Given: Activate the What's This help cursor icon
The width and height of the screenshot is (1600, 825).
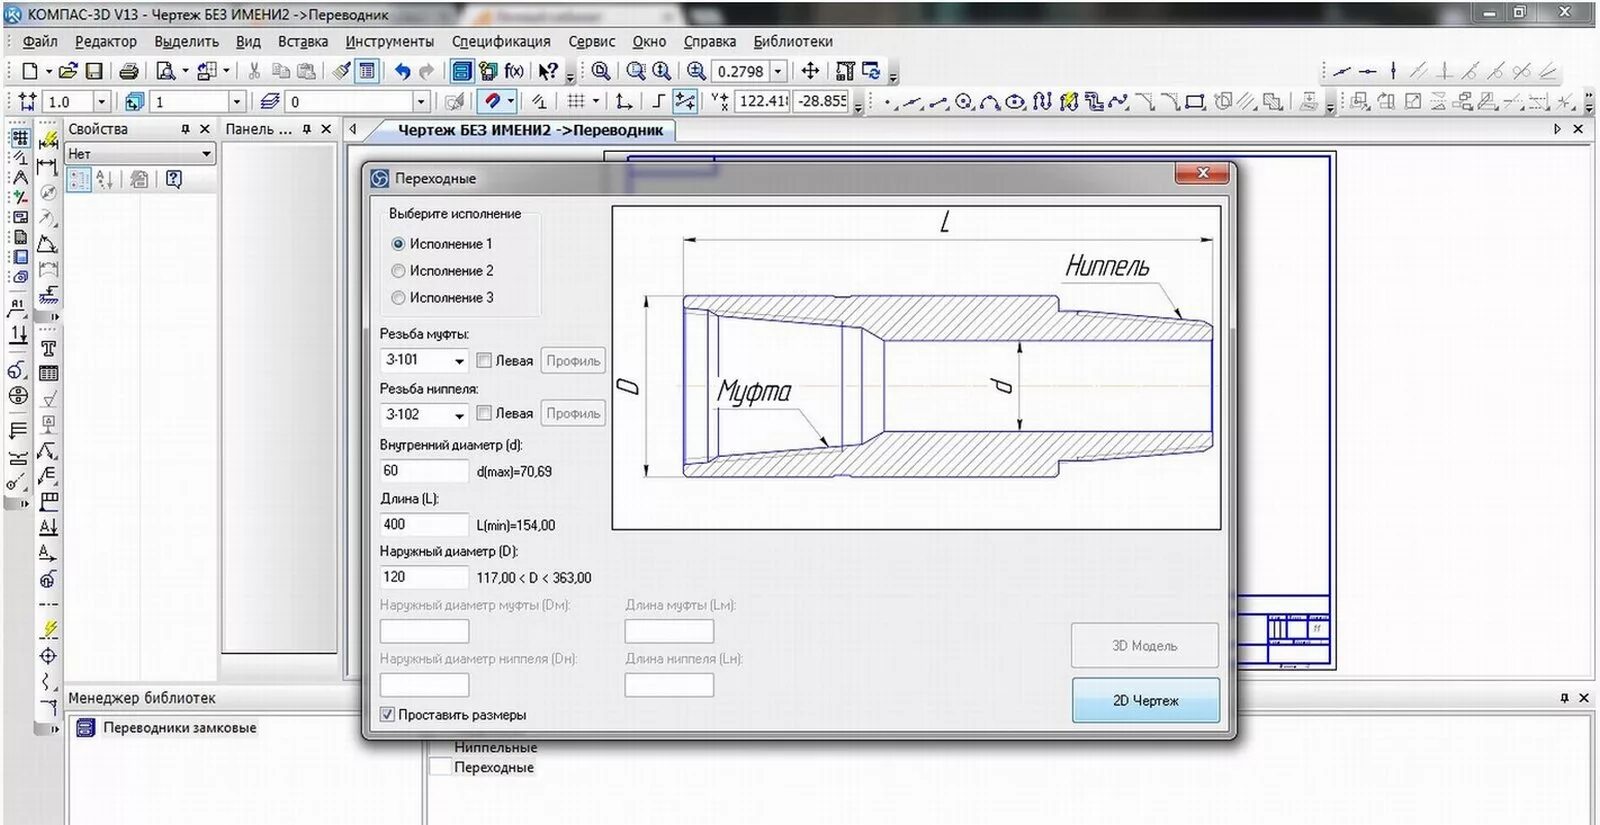Looking at the screenshot, I should click(548, 71).
